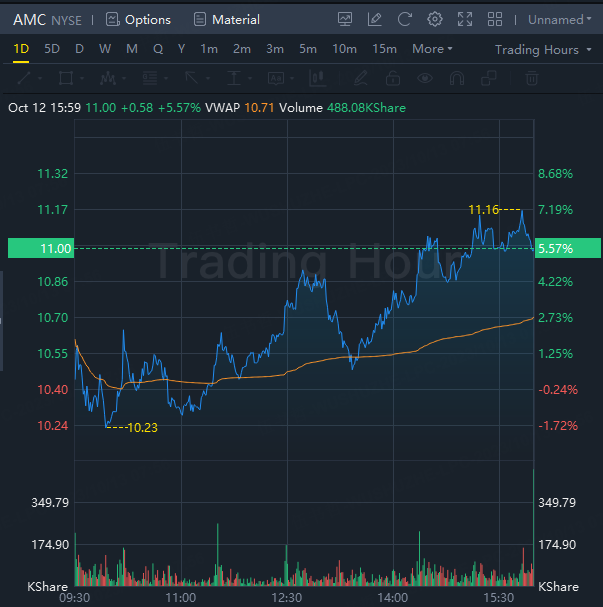This screenshot has height=607, width=603.
Task: Click the 11.00 current price label
Action: (x=36, y=248)
